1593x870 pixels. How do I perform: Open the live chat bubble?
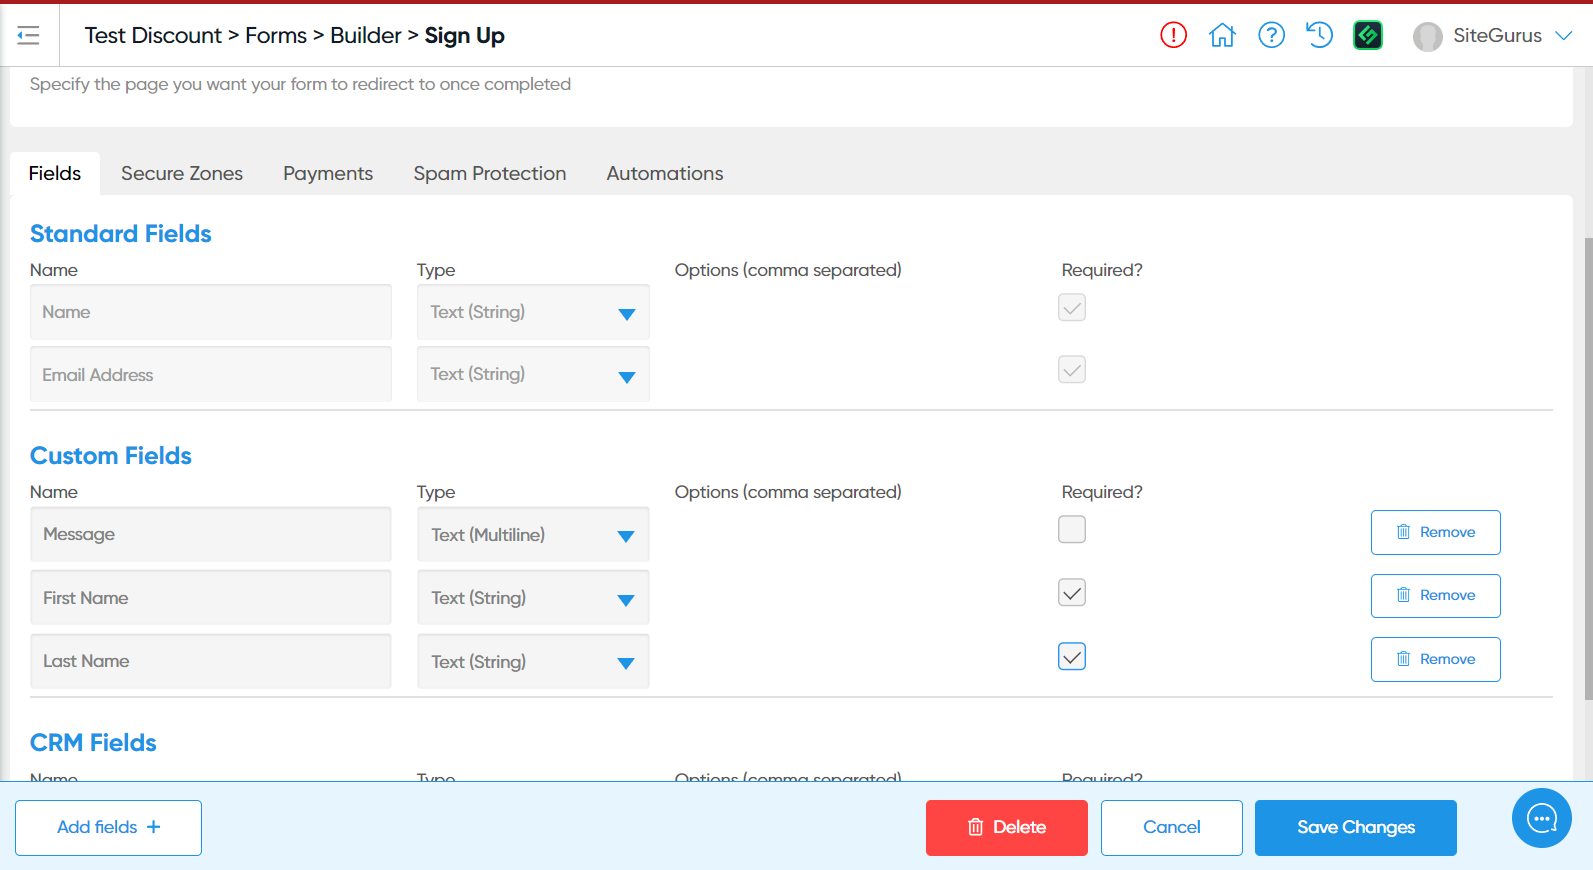click(x=1541, y=818)
